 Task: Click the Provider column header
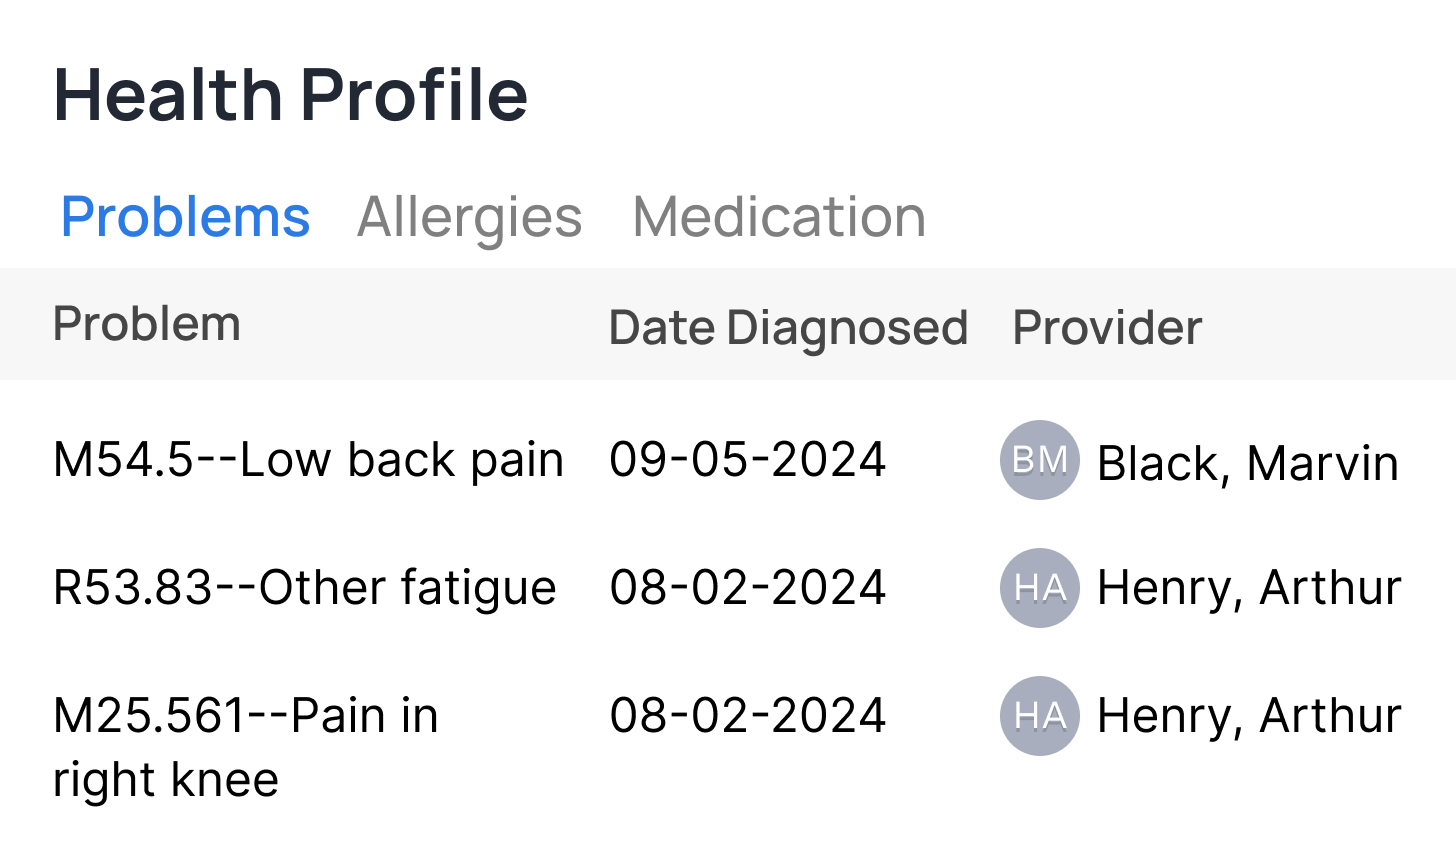click(x=1107, y=328)
